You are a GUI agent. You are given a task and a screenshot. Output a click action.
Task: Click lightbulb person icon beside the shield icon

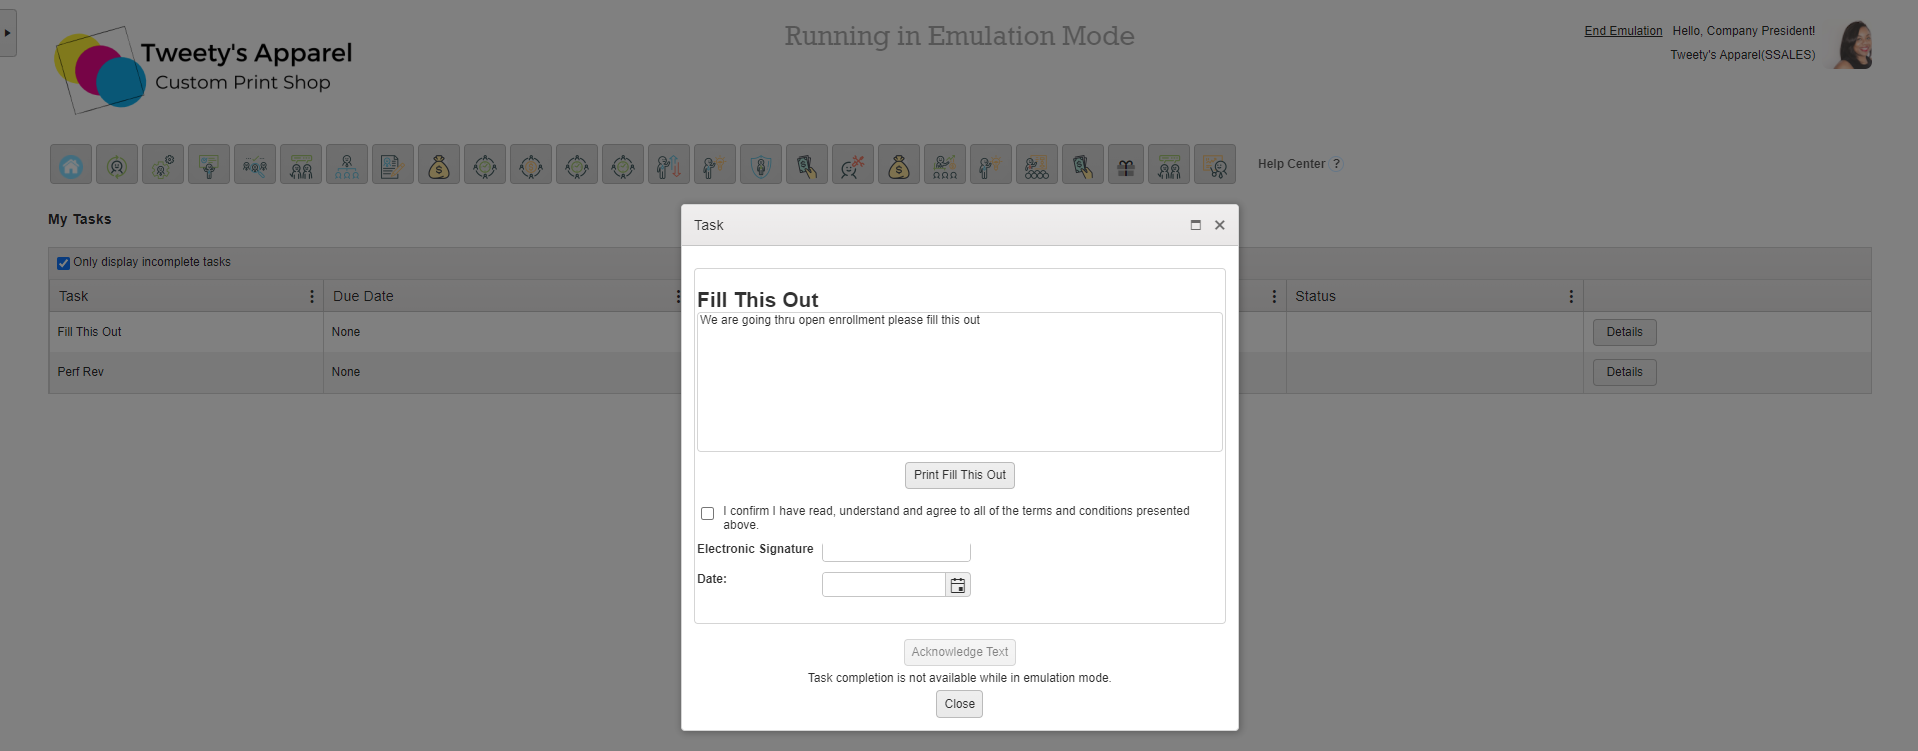[x=715, y=164]
